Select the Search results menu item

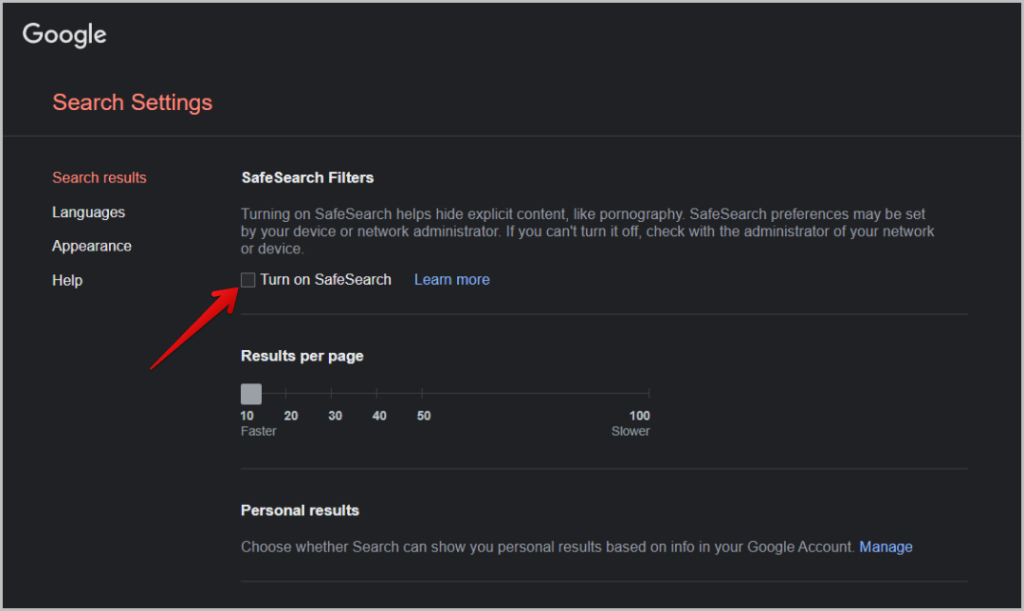(x=99, y=178)
